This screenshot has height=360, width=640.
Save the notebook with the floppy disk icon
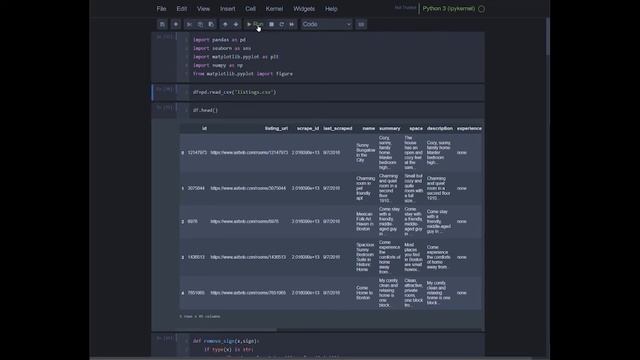point(162,24)
